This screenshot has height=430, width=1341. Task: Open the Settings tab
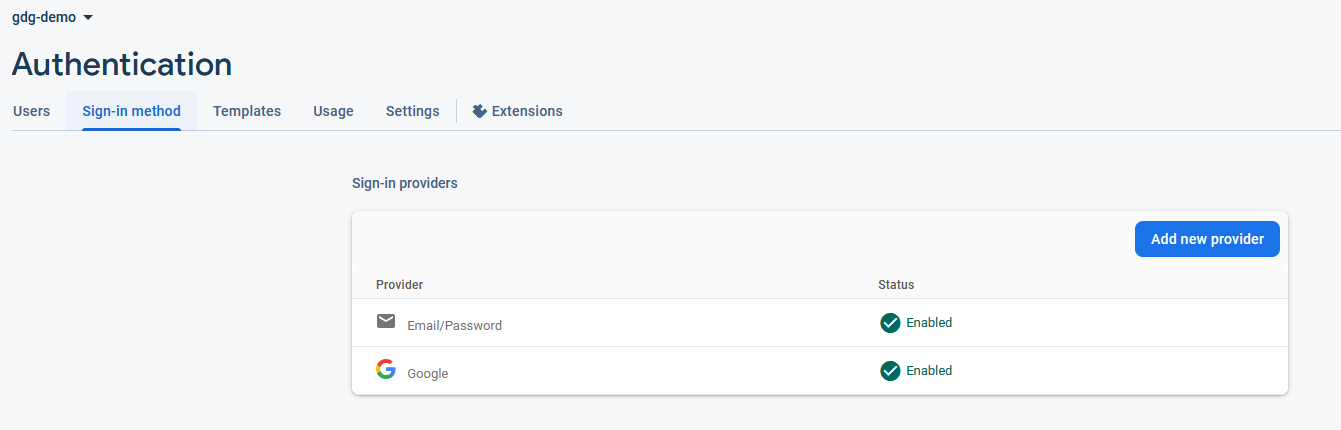pyautogui.click(x=412, y=111)
